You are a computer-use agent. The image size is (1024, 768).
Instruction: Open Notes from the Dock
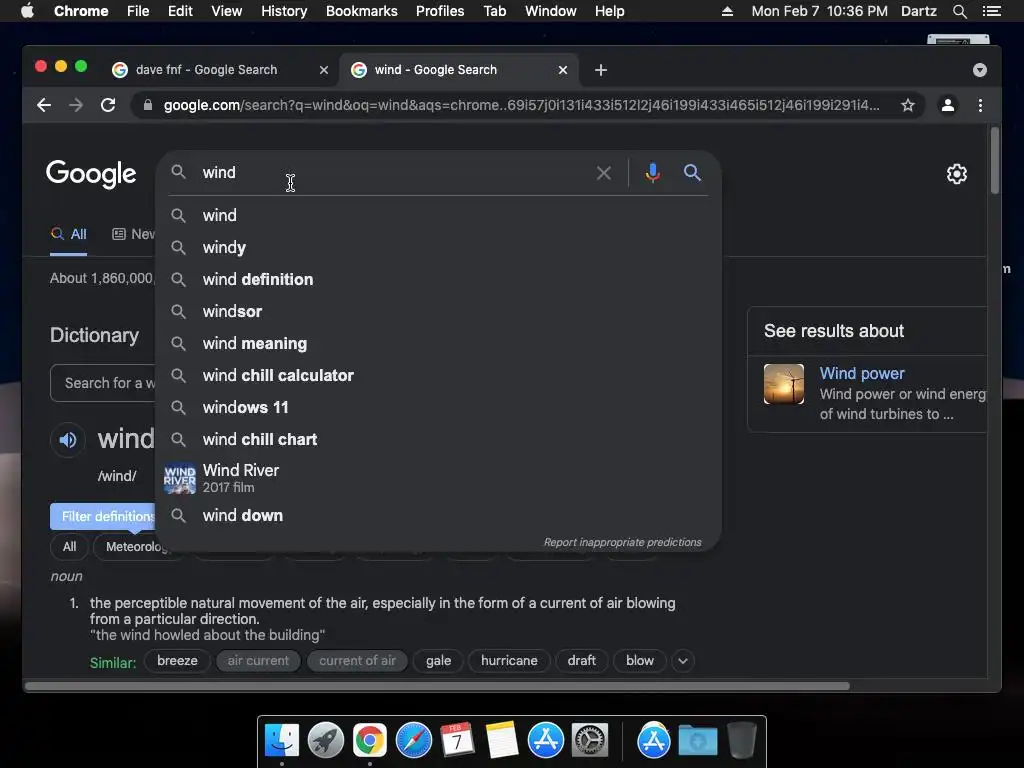click(x=502, y=741)
